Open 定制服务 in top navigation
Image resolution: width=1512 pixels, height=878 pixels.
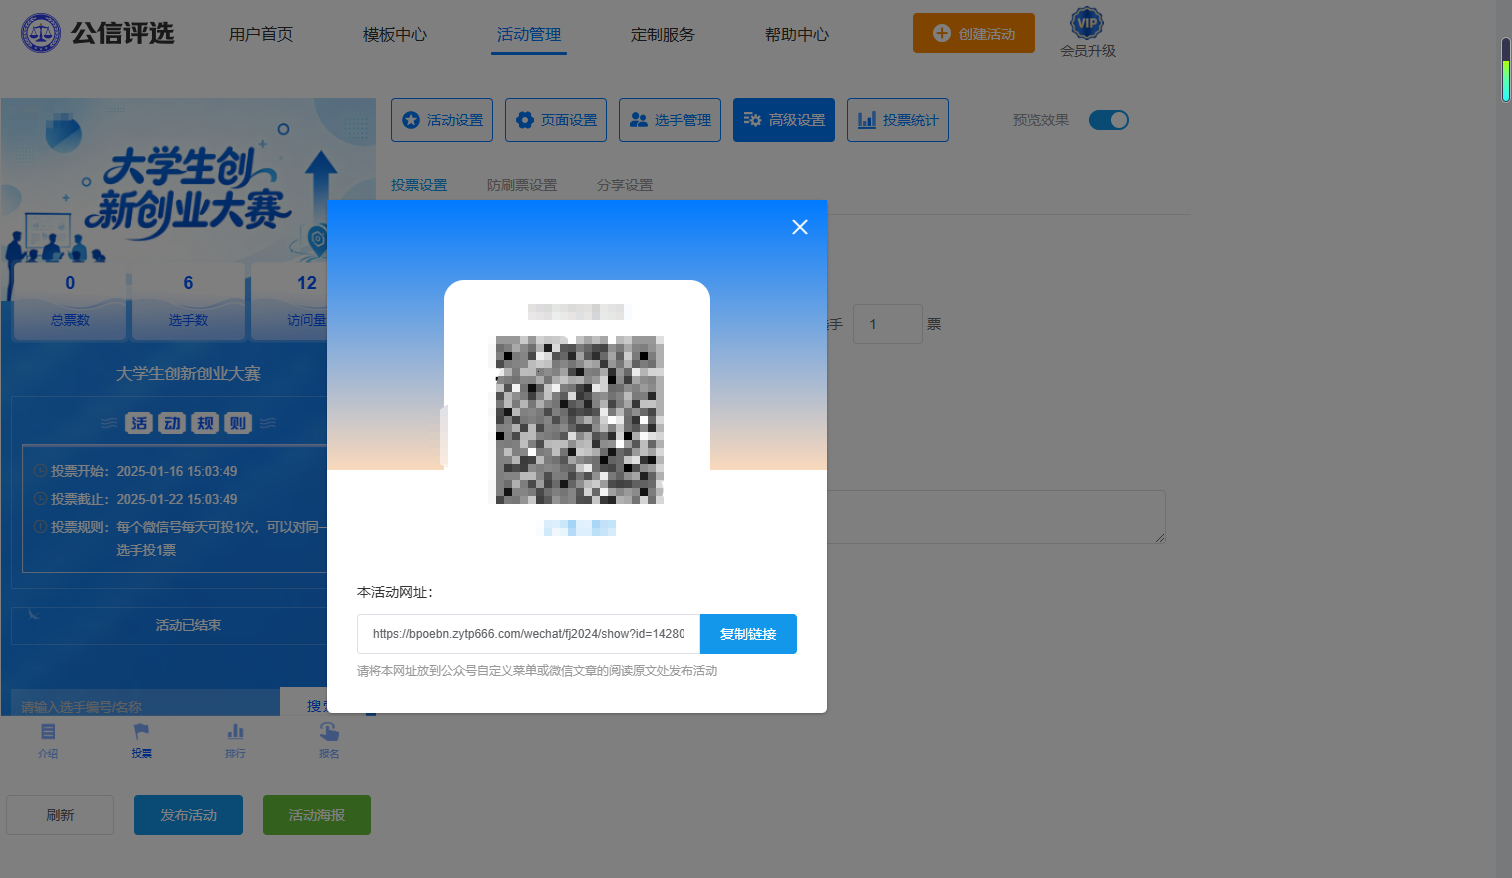click(x=663, y=35)
